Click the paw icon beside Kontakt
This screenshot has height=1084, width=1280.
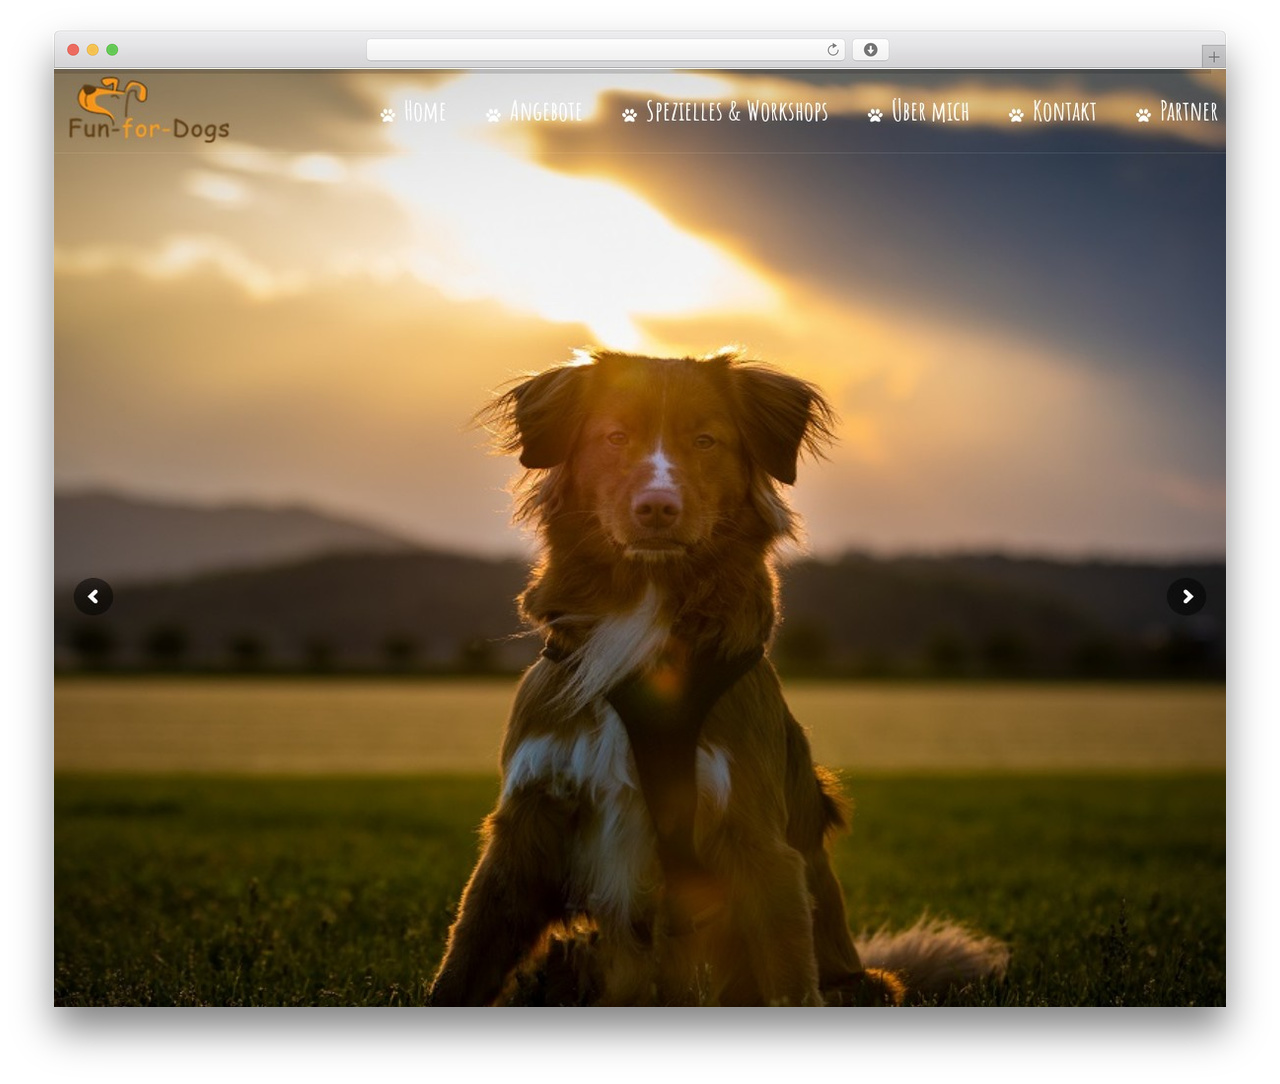click(x=1016, y=115)
